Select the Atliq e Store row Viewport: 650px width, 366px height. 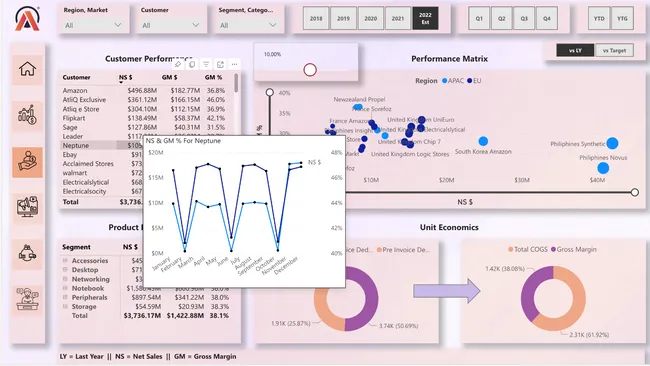145,109
